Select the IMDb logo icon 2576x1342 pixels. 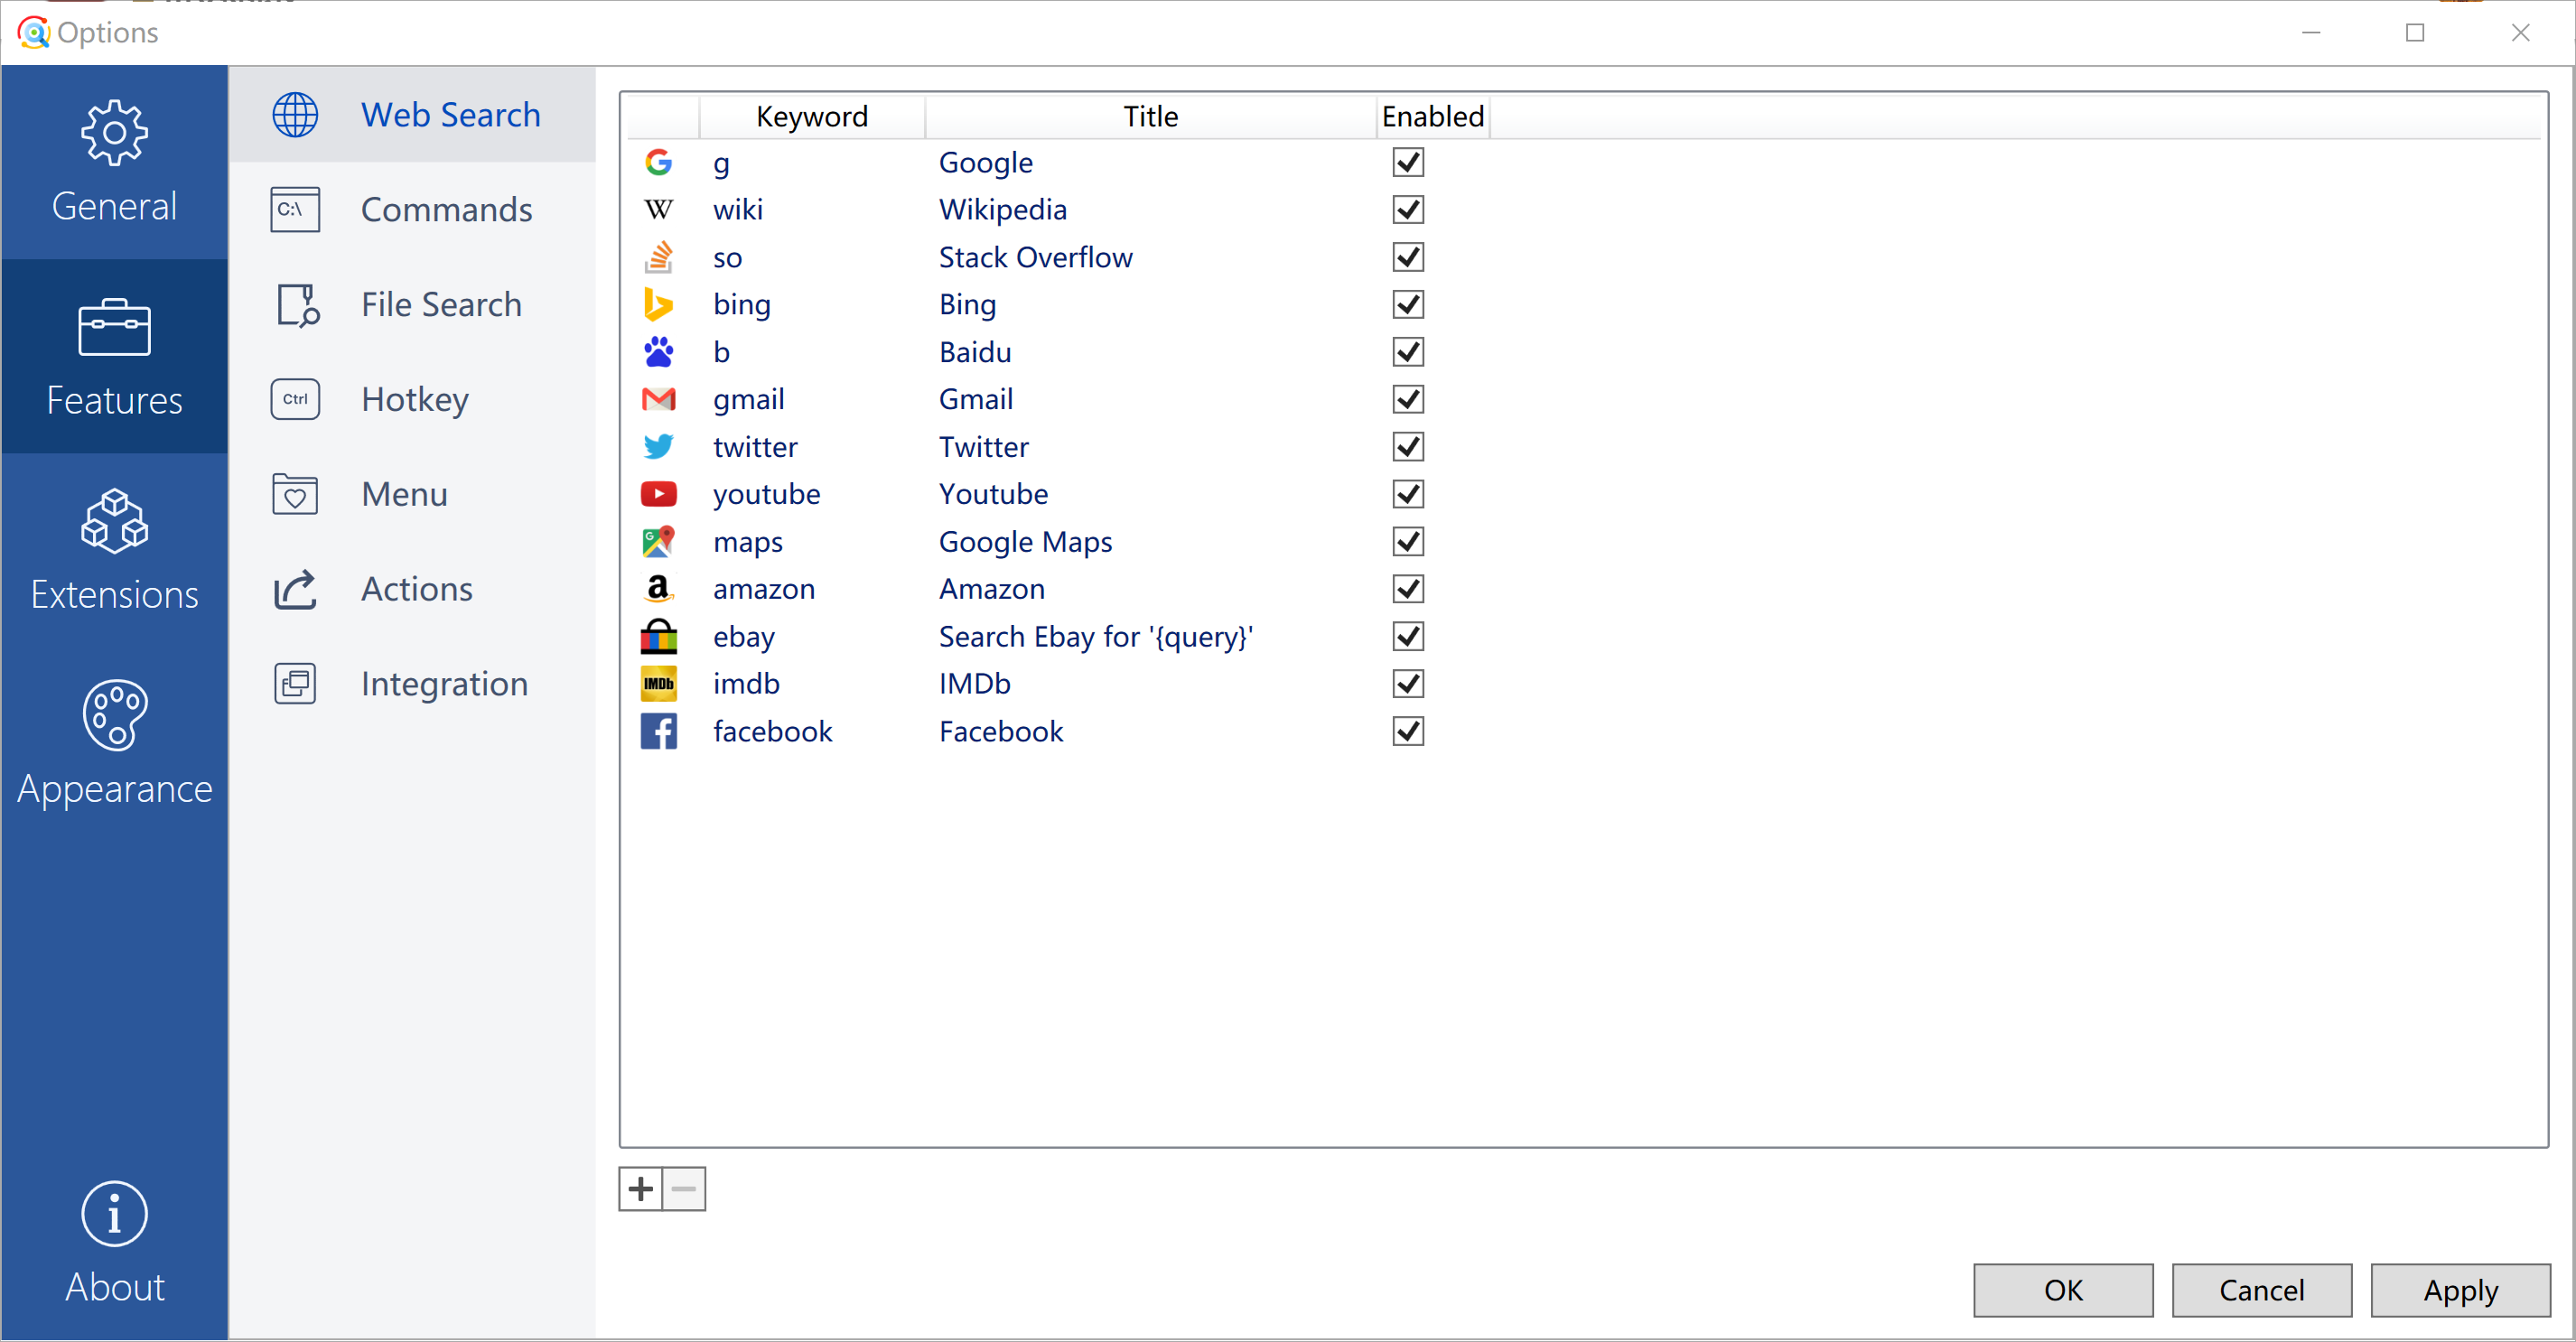pos(658,684)
